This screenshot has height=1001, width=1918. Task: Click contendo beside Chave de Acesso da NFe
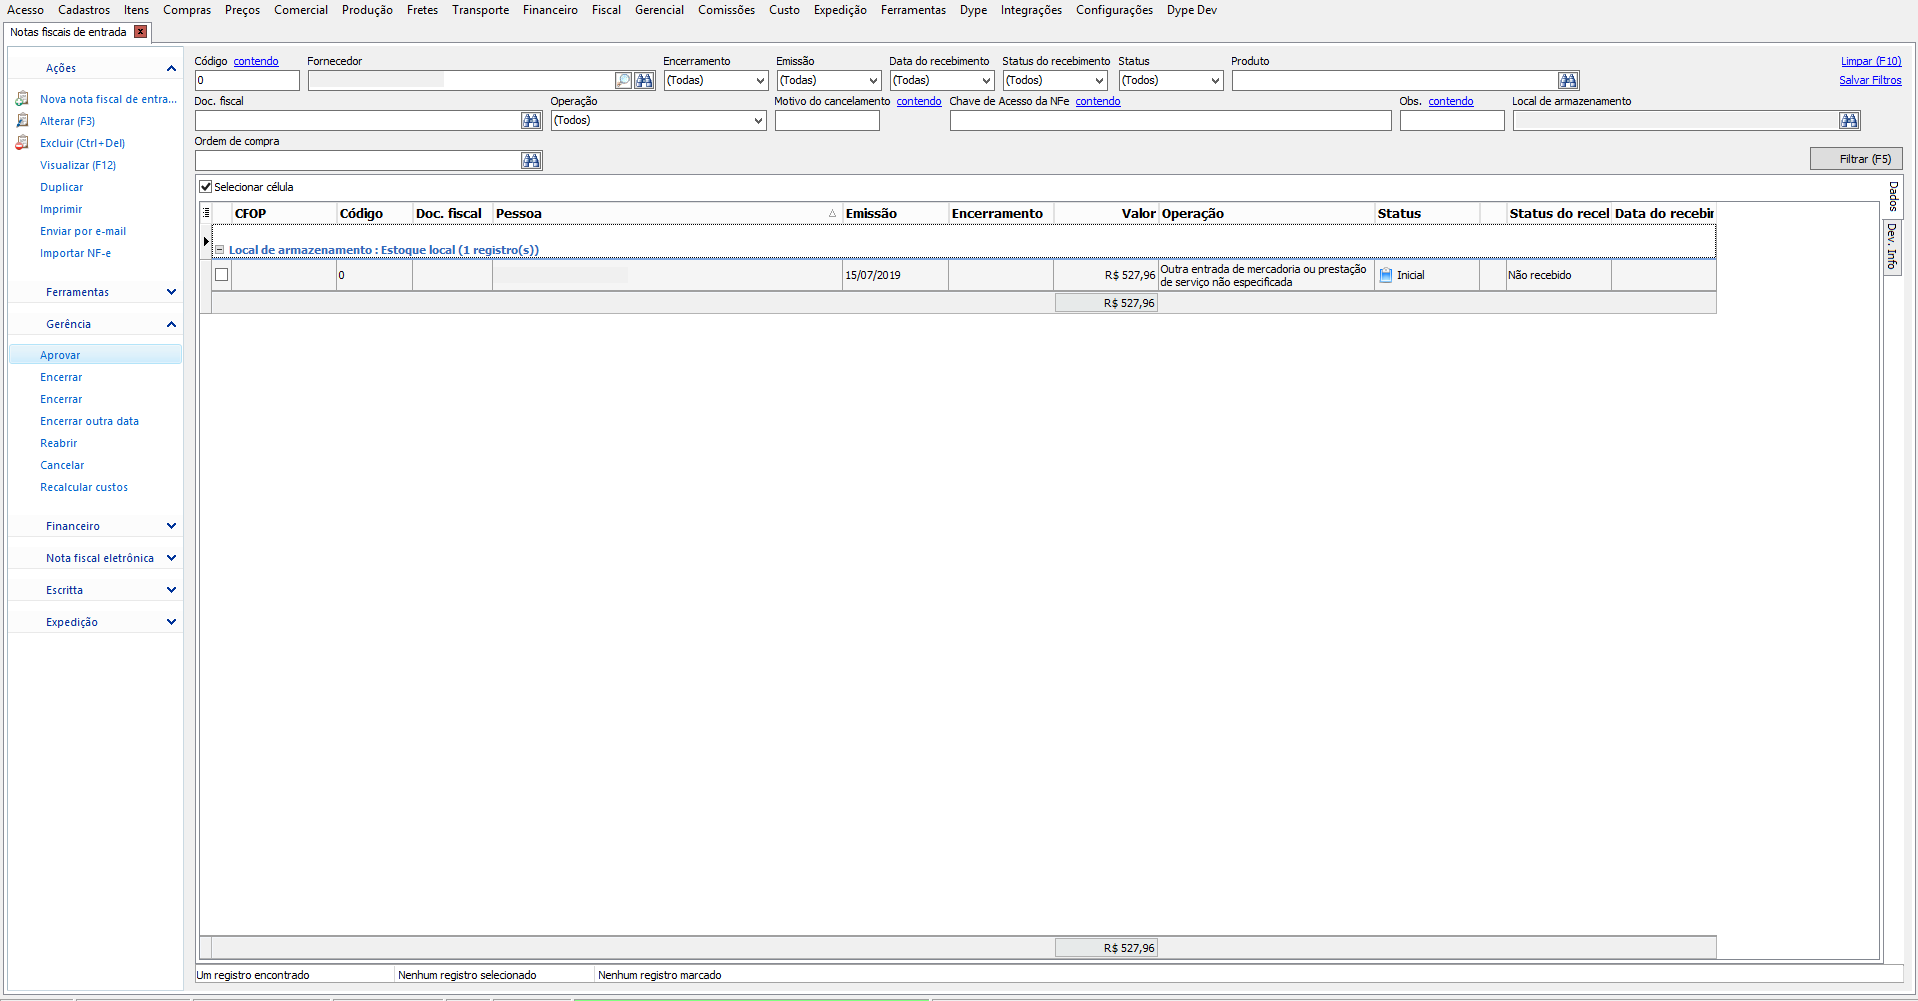[1098, 101]
